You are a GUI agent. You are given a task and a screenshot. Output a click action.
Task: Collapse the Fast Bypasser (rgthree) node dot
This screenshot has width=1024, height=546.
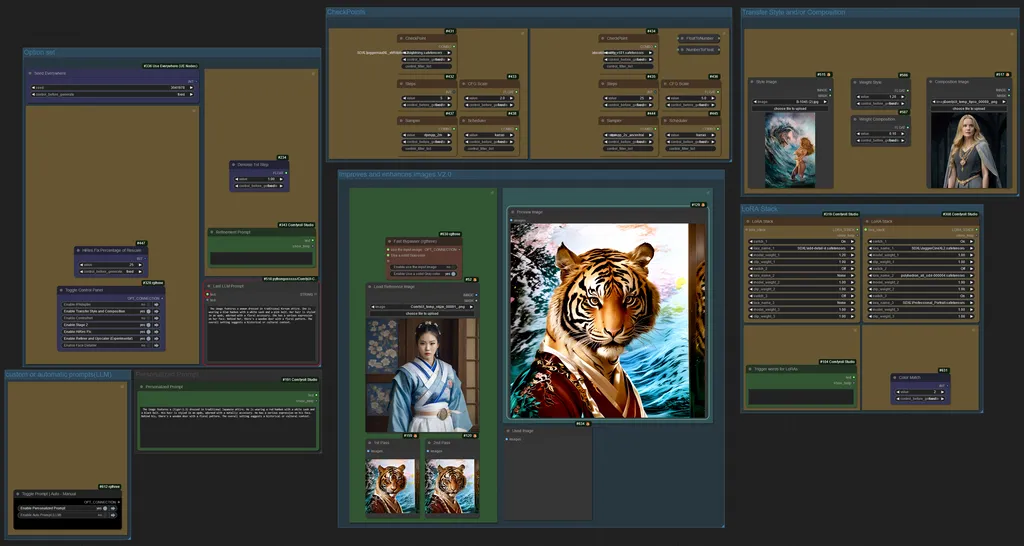point(390,241)
